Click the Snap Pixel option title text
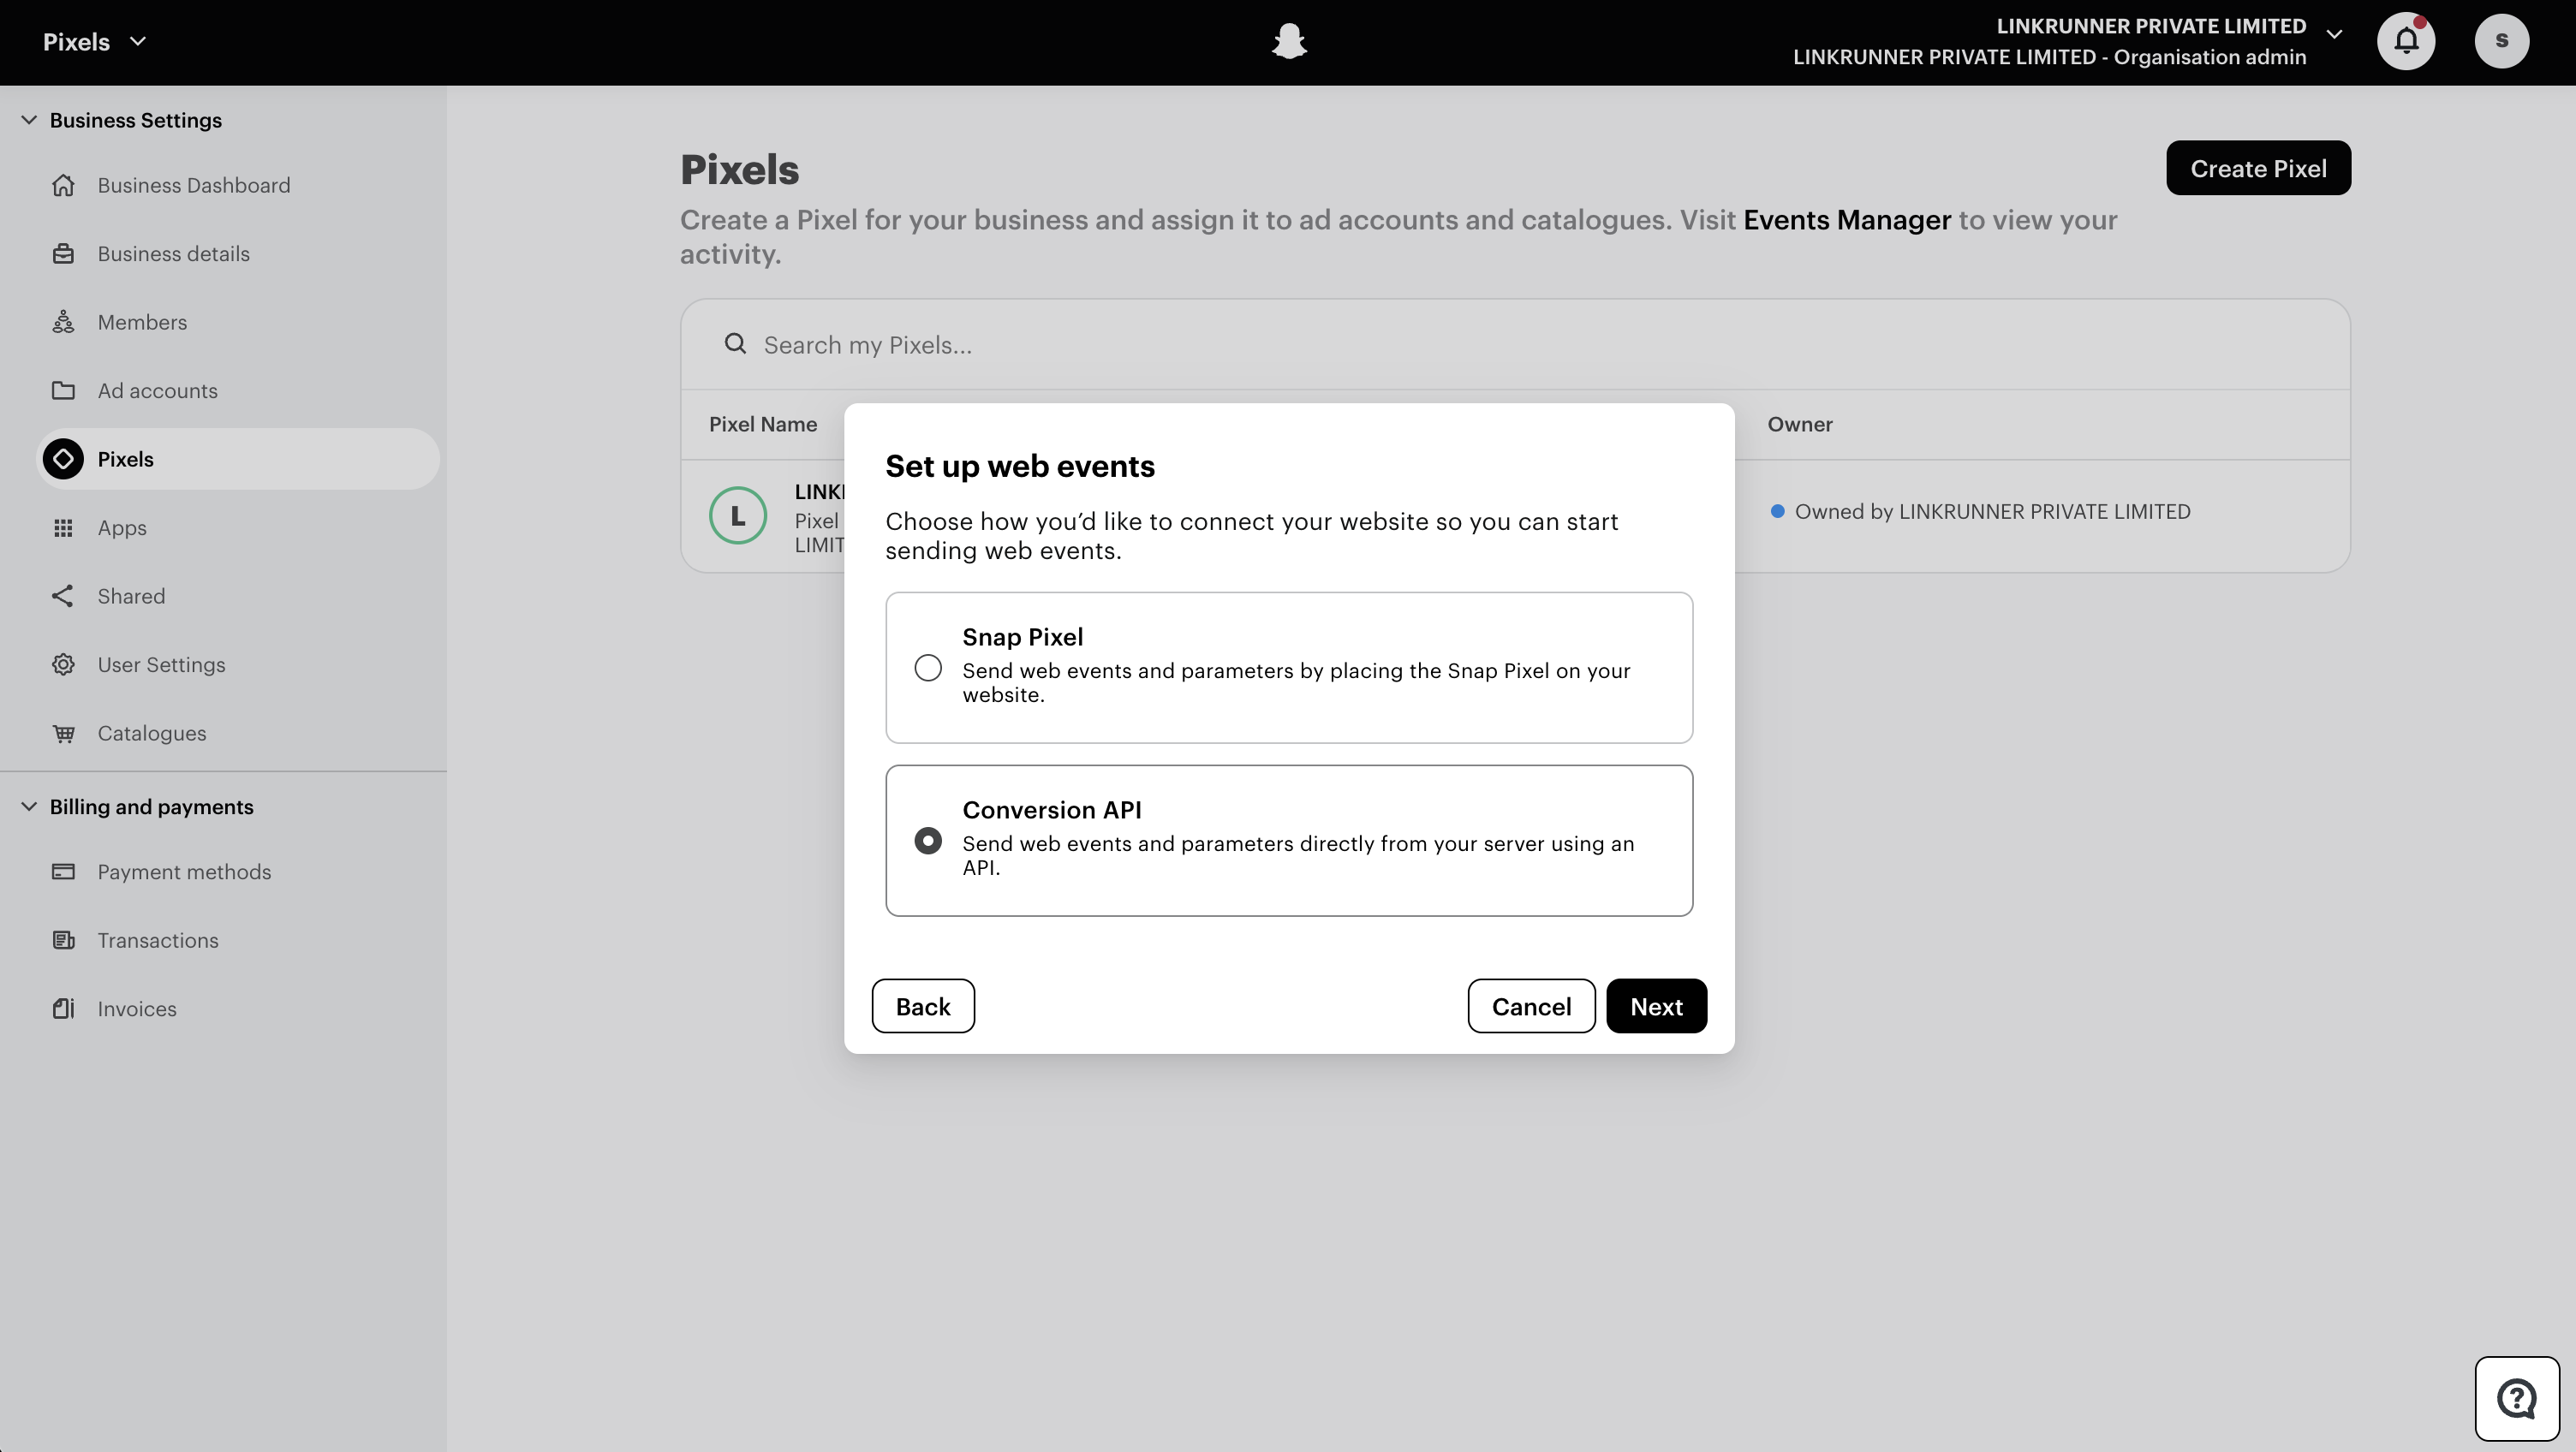Viewport: 2576px width, 1452px height. (1022, 637)
